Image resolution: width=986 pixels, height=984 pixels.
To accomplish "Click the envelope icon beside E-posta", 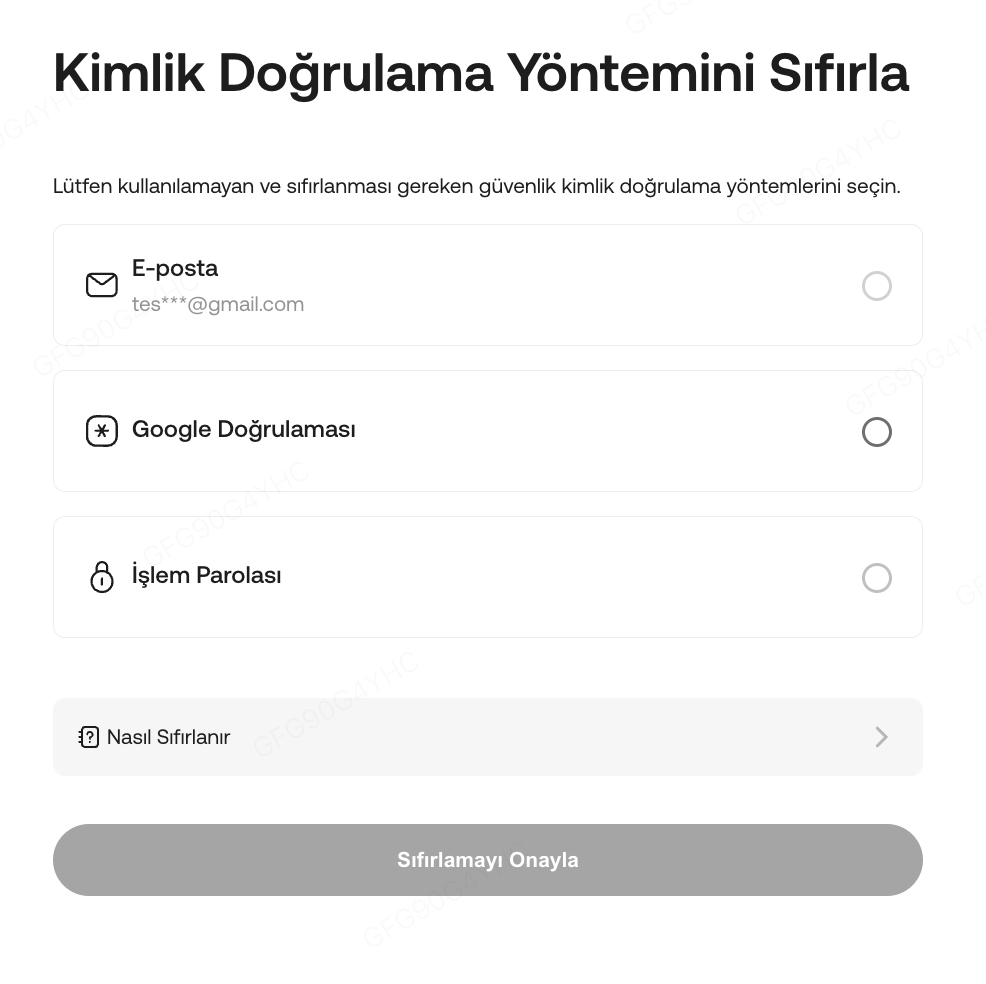I will pyautogui.click(x=101, y=285).
